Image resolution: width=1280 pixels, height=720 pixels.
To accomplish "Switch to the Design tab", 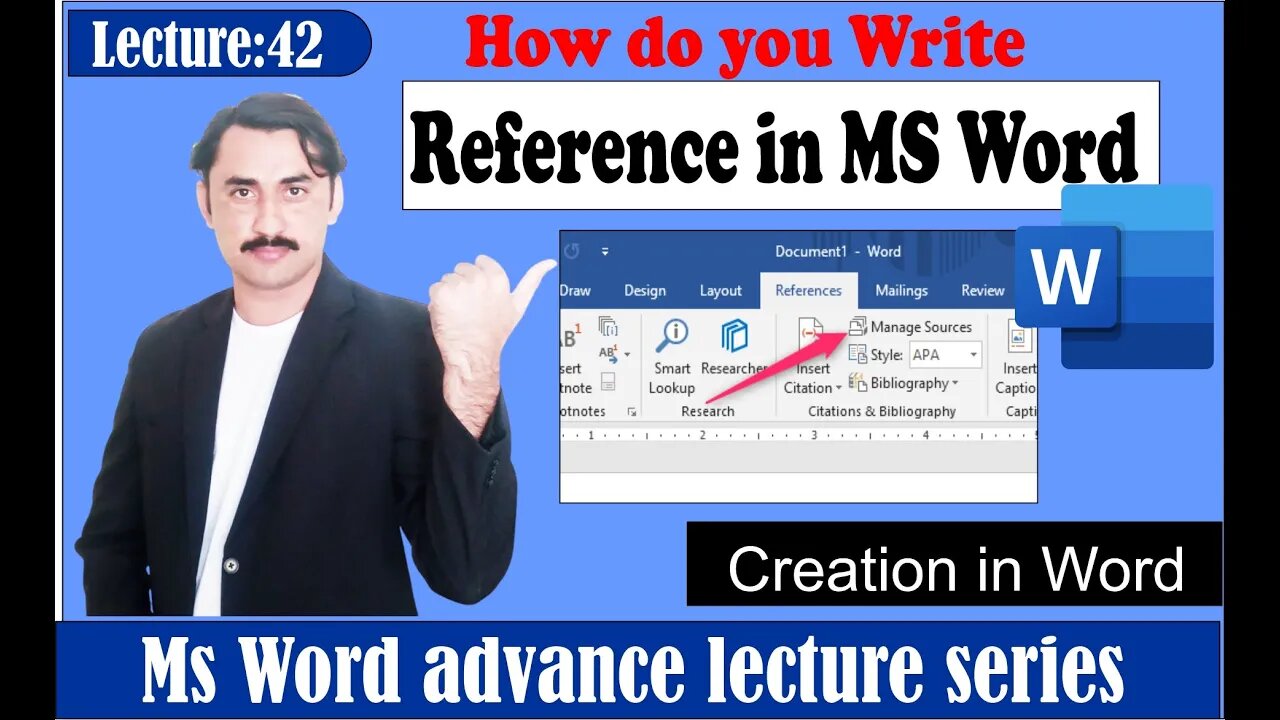I will click(x=645, y=291).
